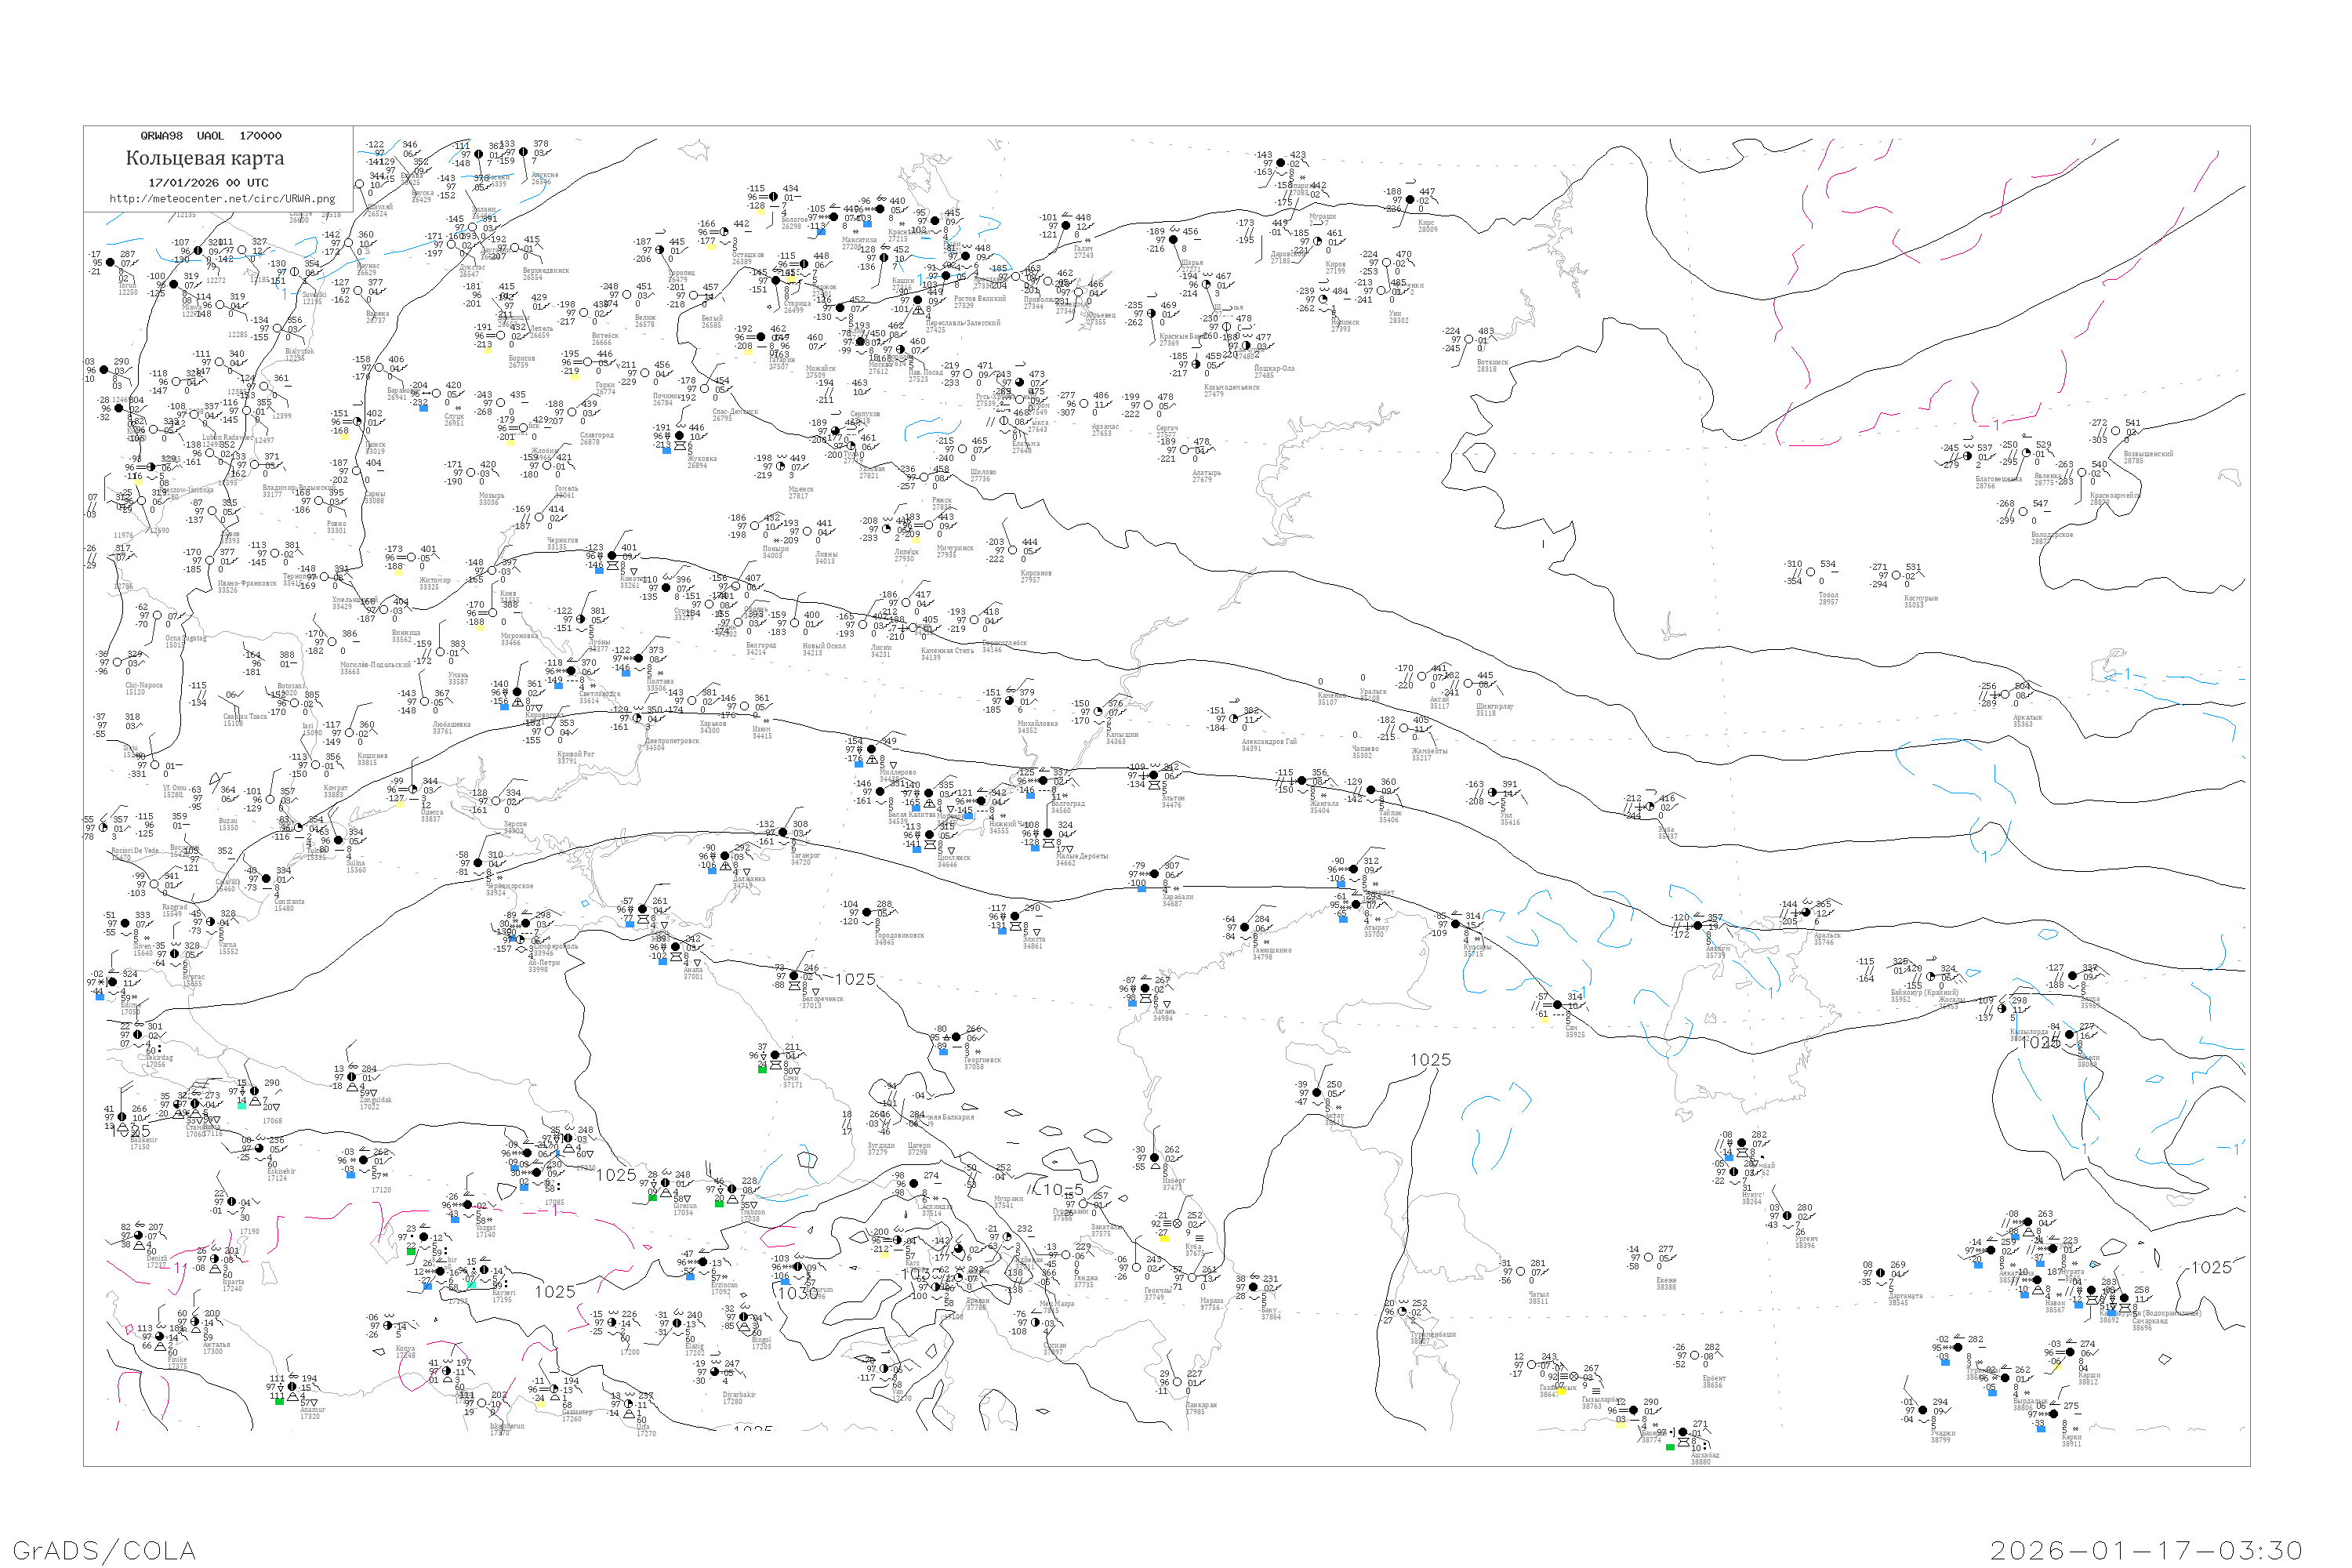Click the meteocenter.net URWA.png URL text

point(222,199)
